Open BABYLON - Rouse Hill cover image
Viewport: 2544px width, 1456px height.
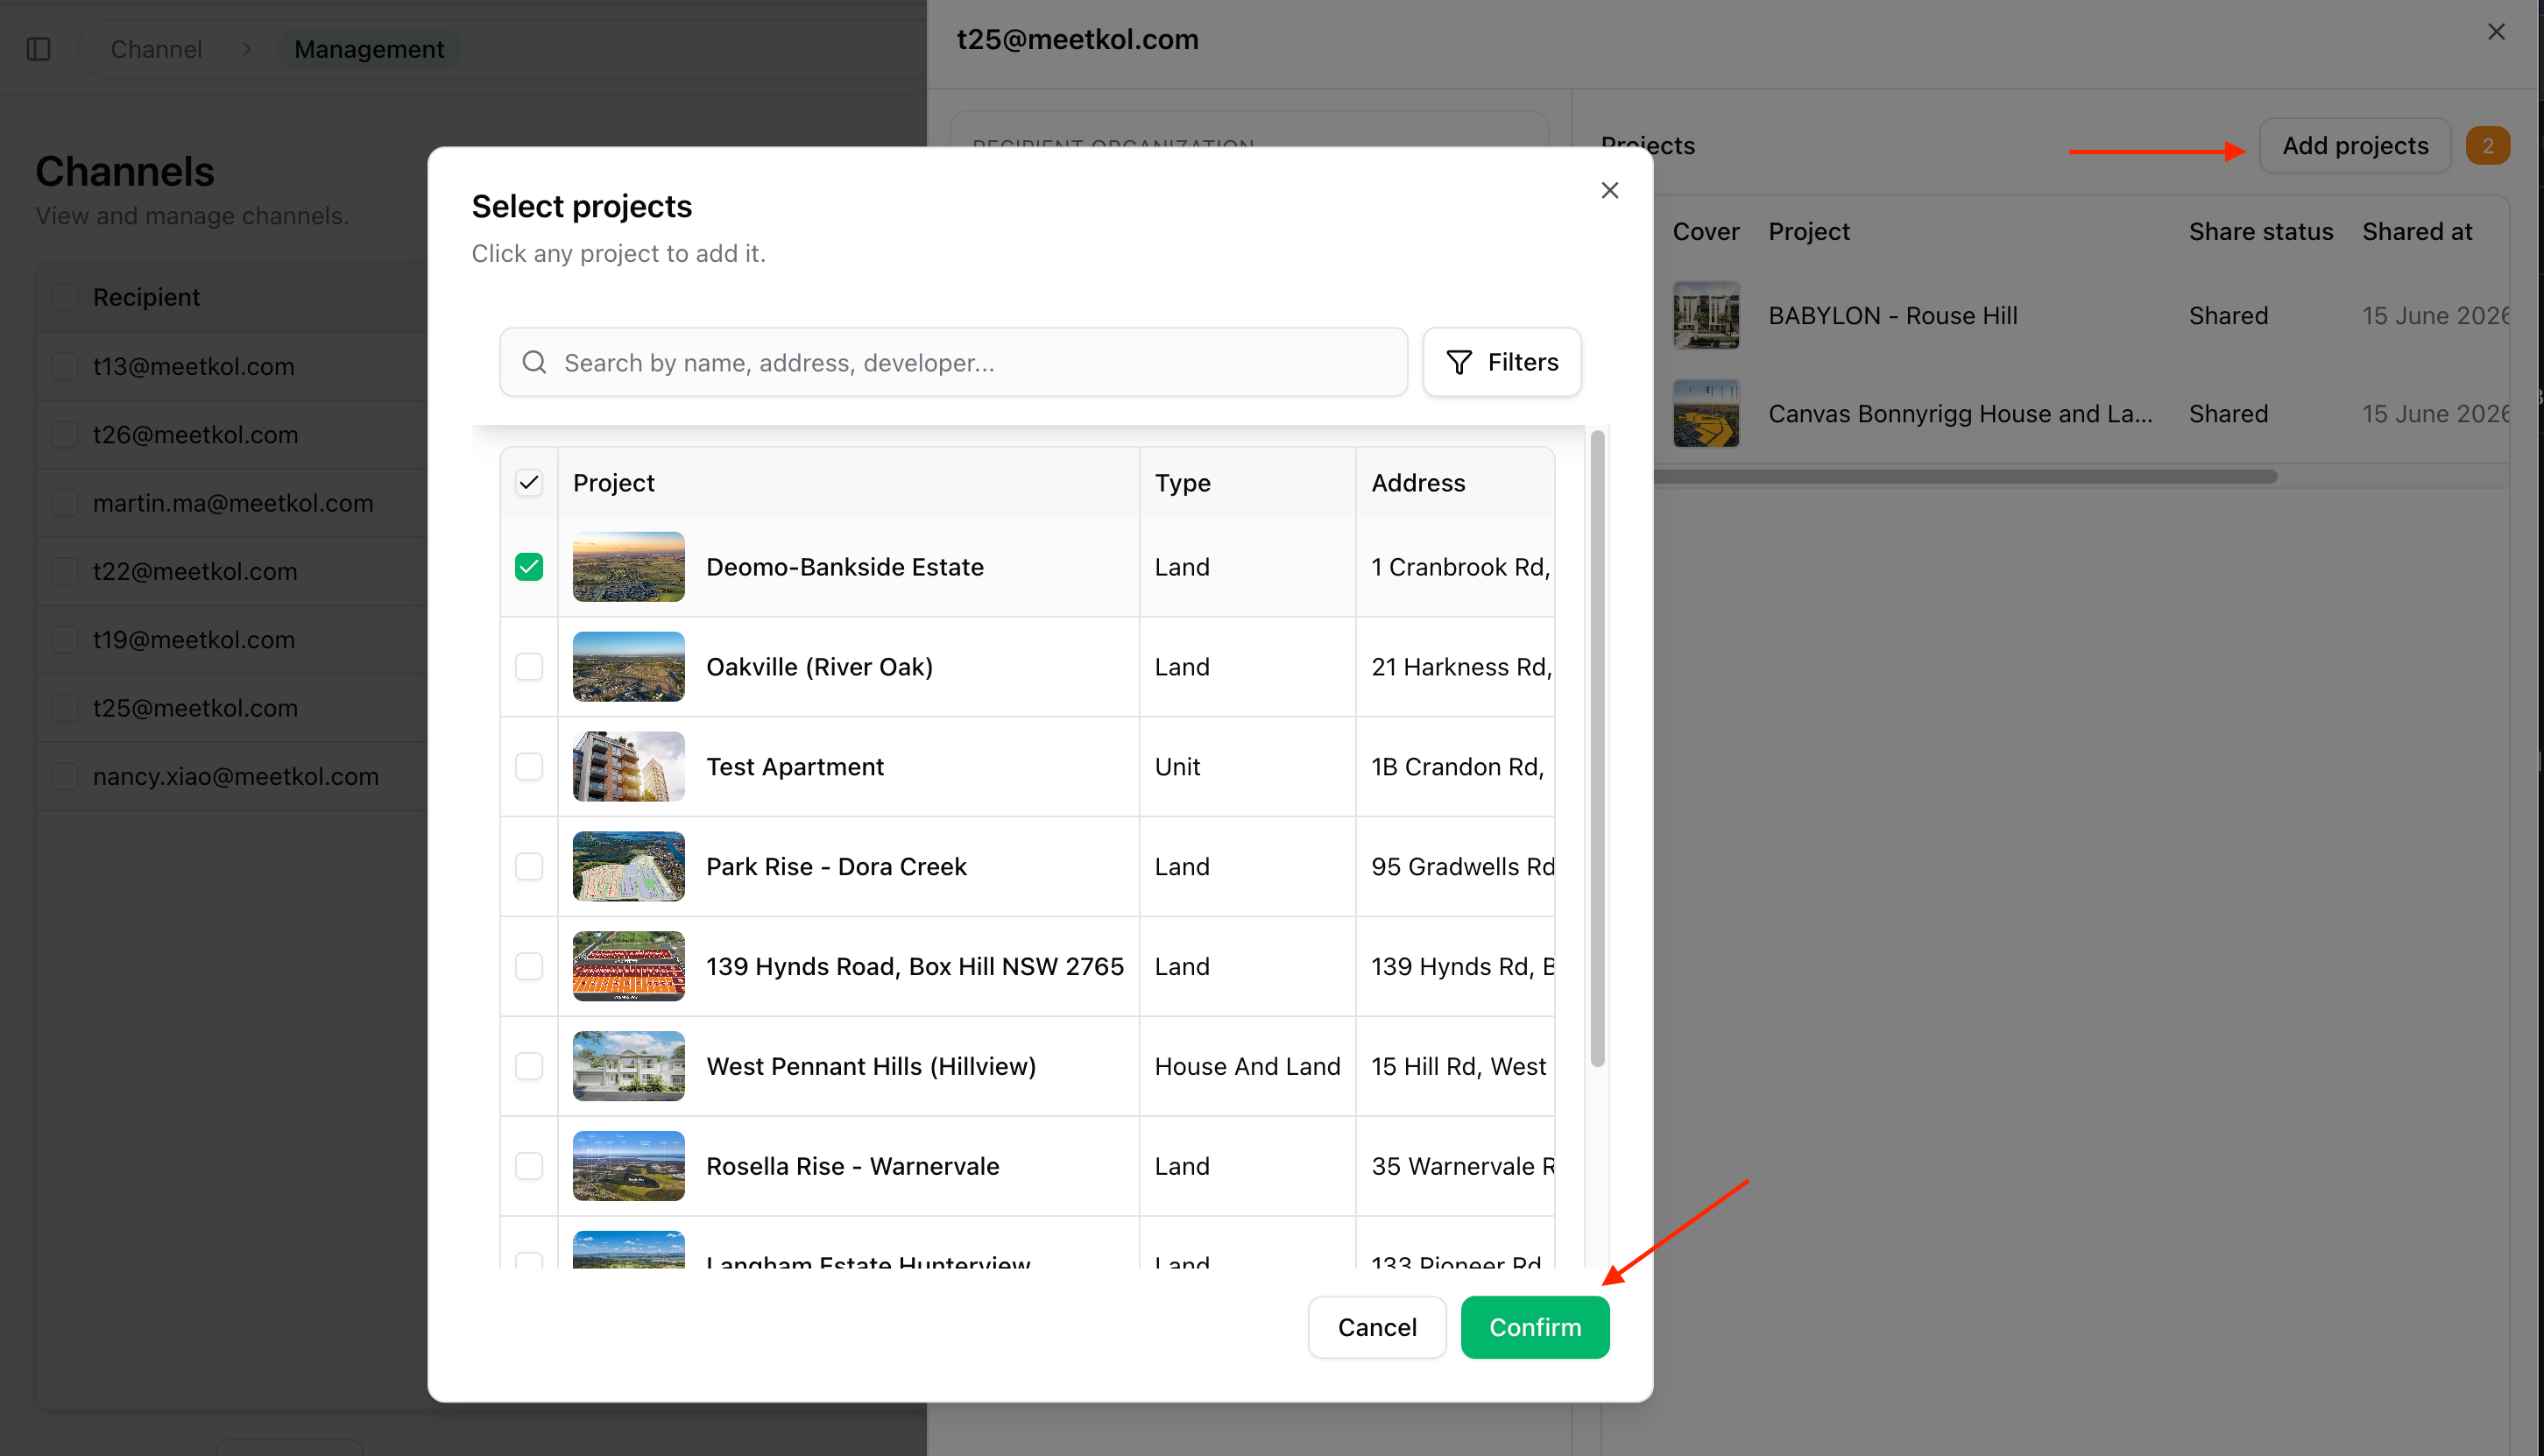pyautogui.click(x=1706, y=316)
